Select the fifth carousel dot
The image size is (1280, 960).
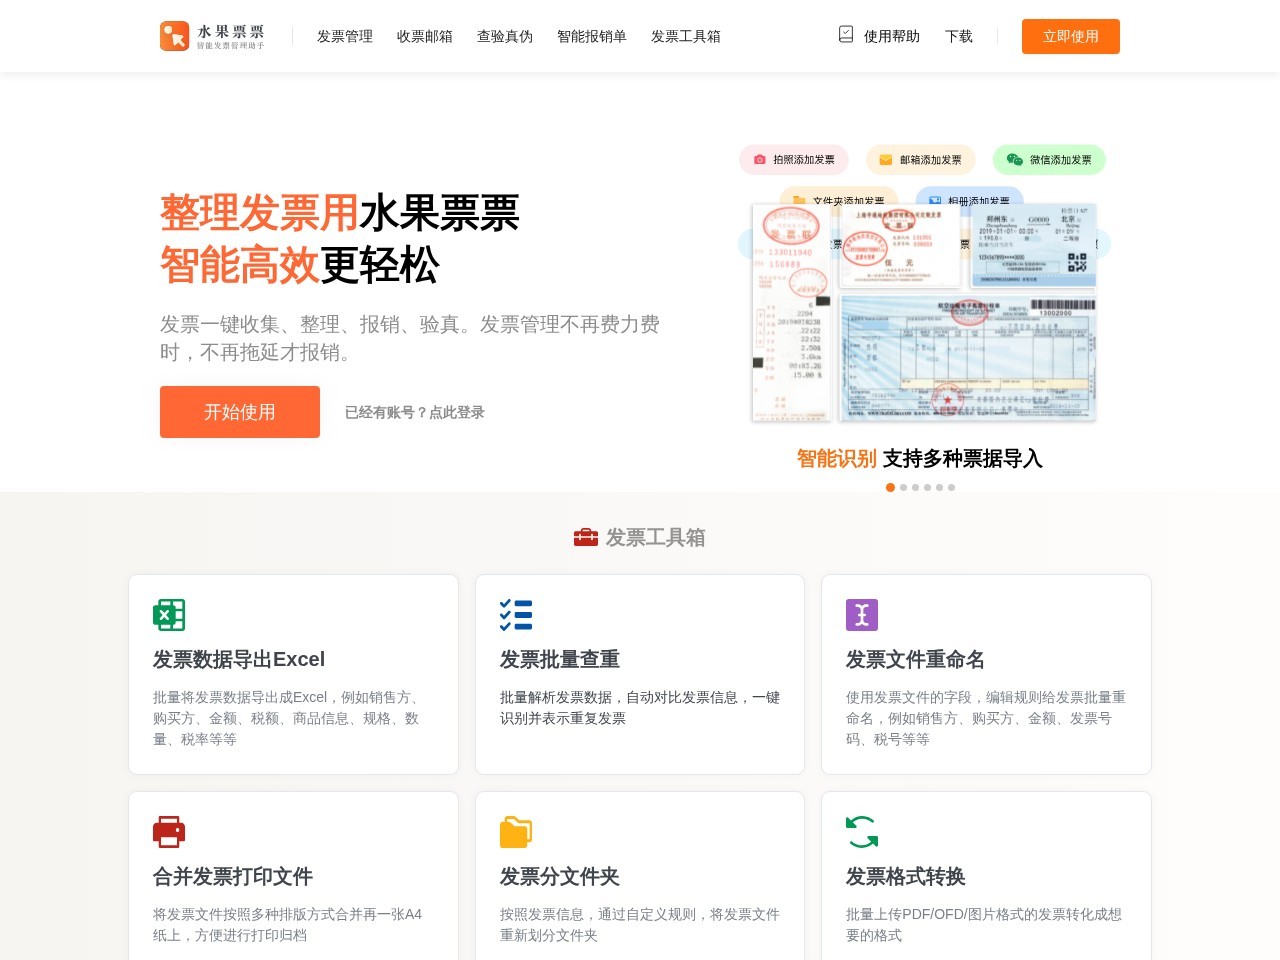click(x=940, y=488)
